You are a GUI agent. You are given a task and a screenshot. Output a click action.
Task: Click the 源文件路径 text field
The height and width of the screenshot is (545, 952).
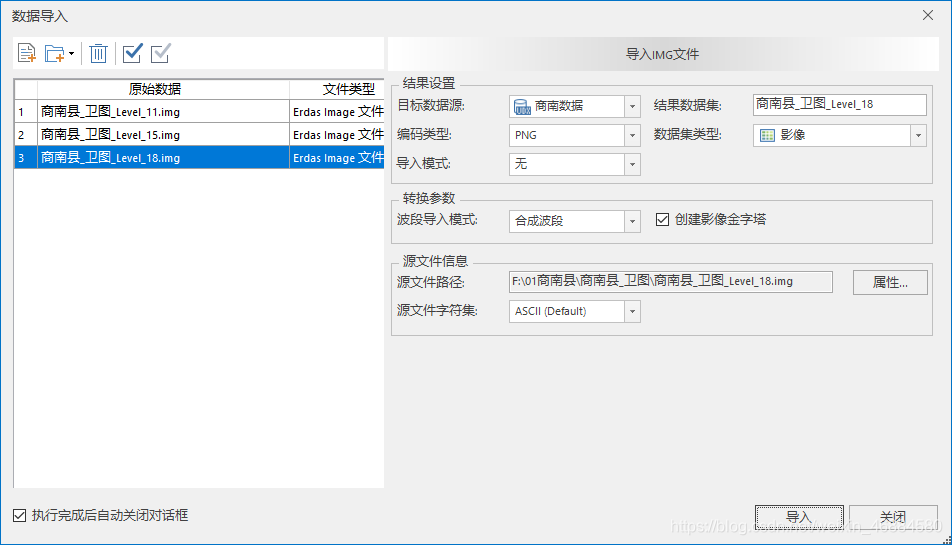pyautogui.click(x=670, y=282)
